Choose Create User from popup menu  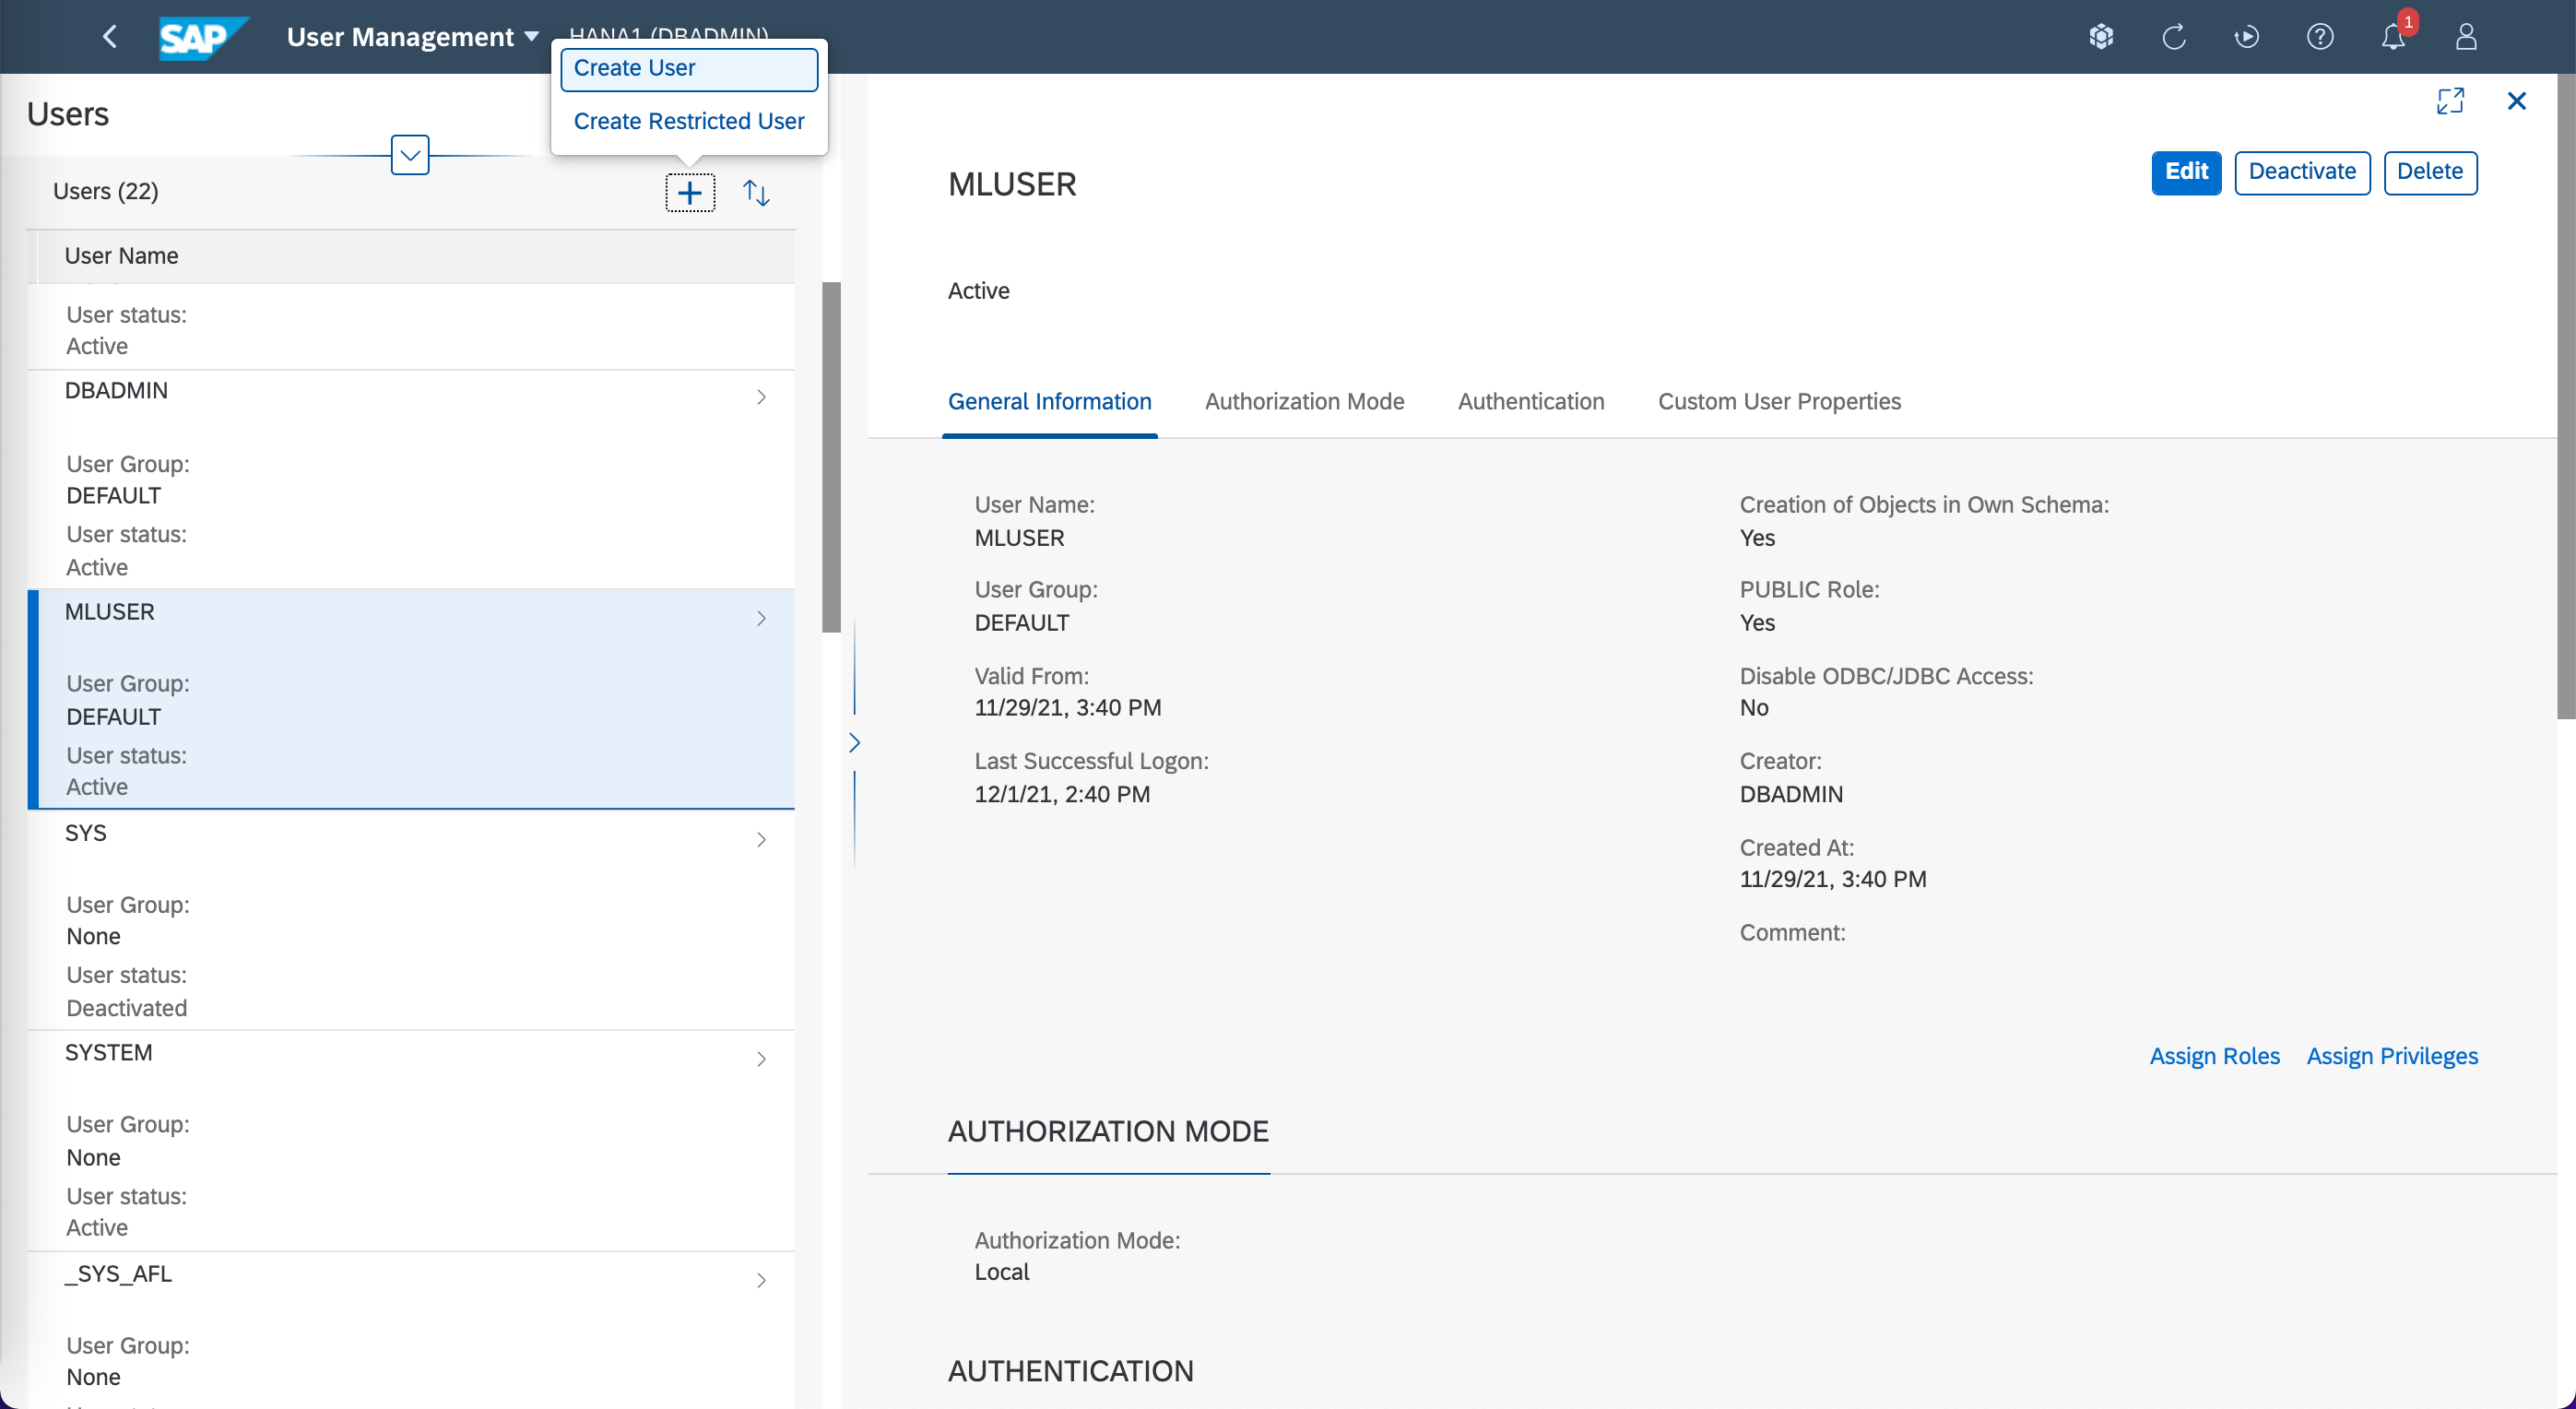point(688,68)
